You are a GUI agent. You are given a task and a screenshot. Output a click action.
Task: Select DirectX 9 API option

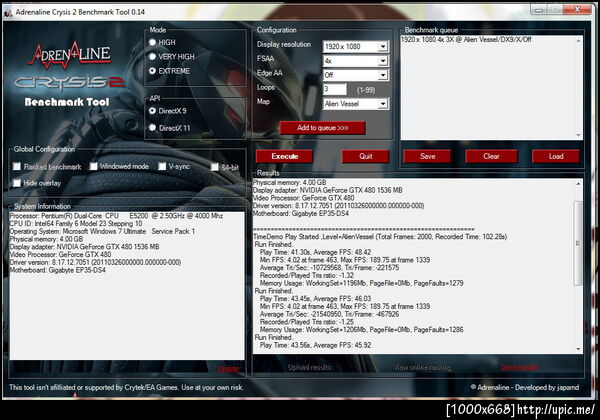[152, 111]
